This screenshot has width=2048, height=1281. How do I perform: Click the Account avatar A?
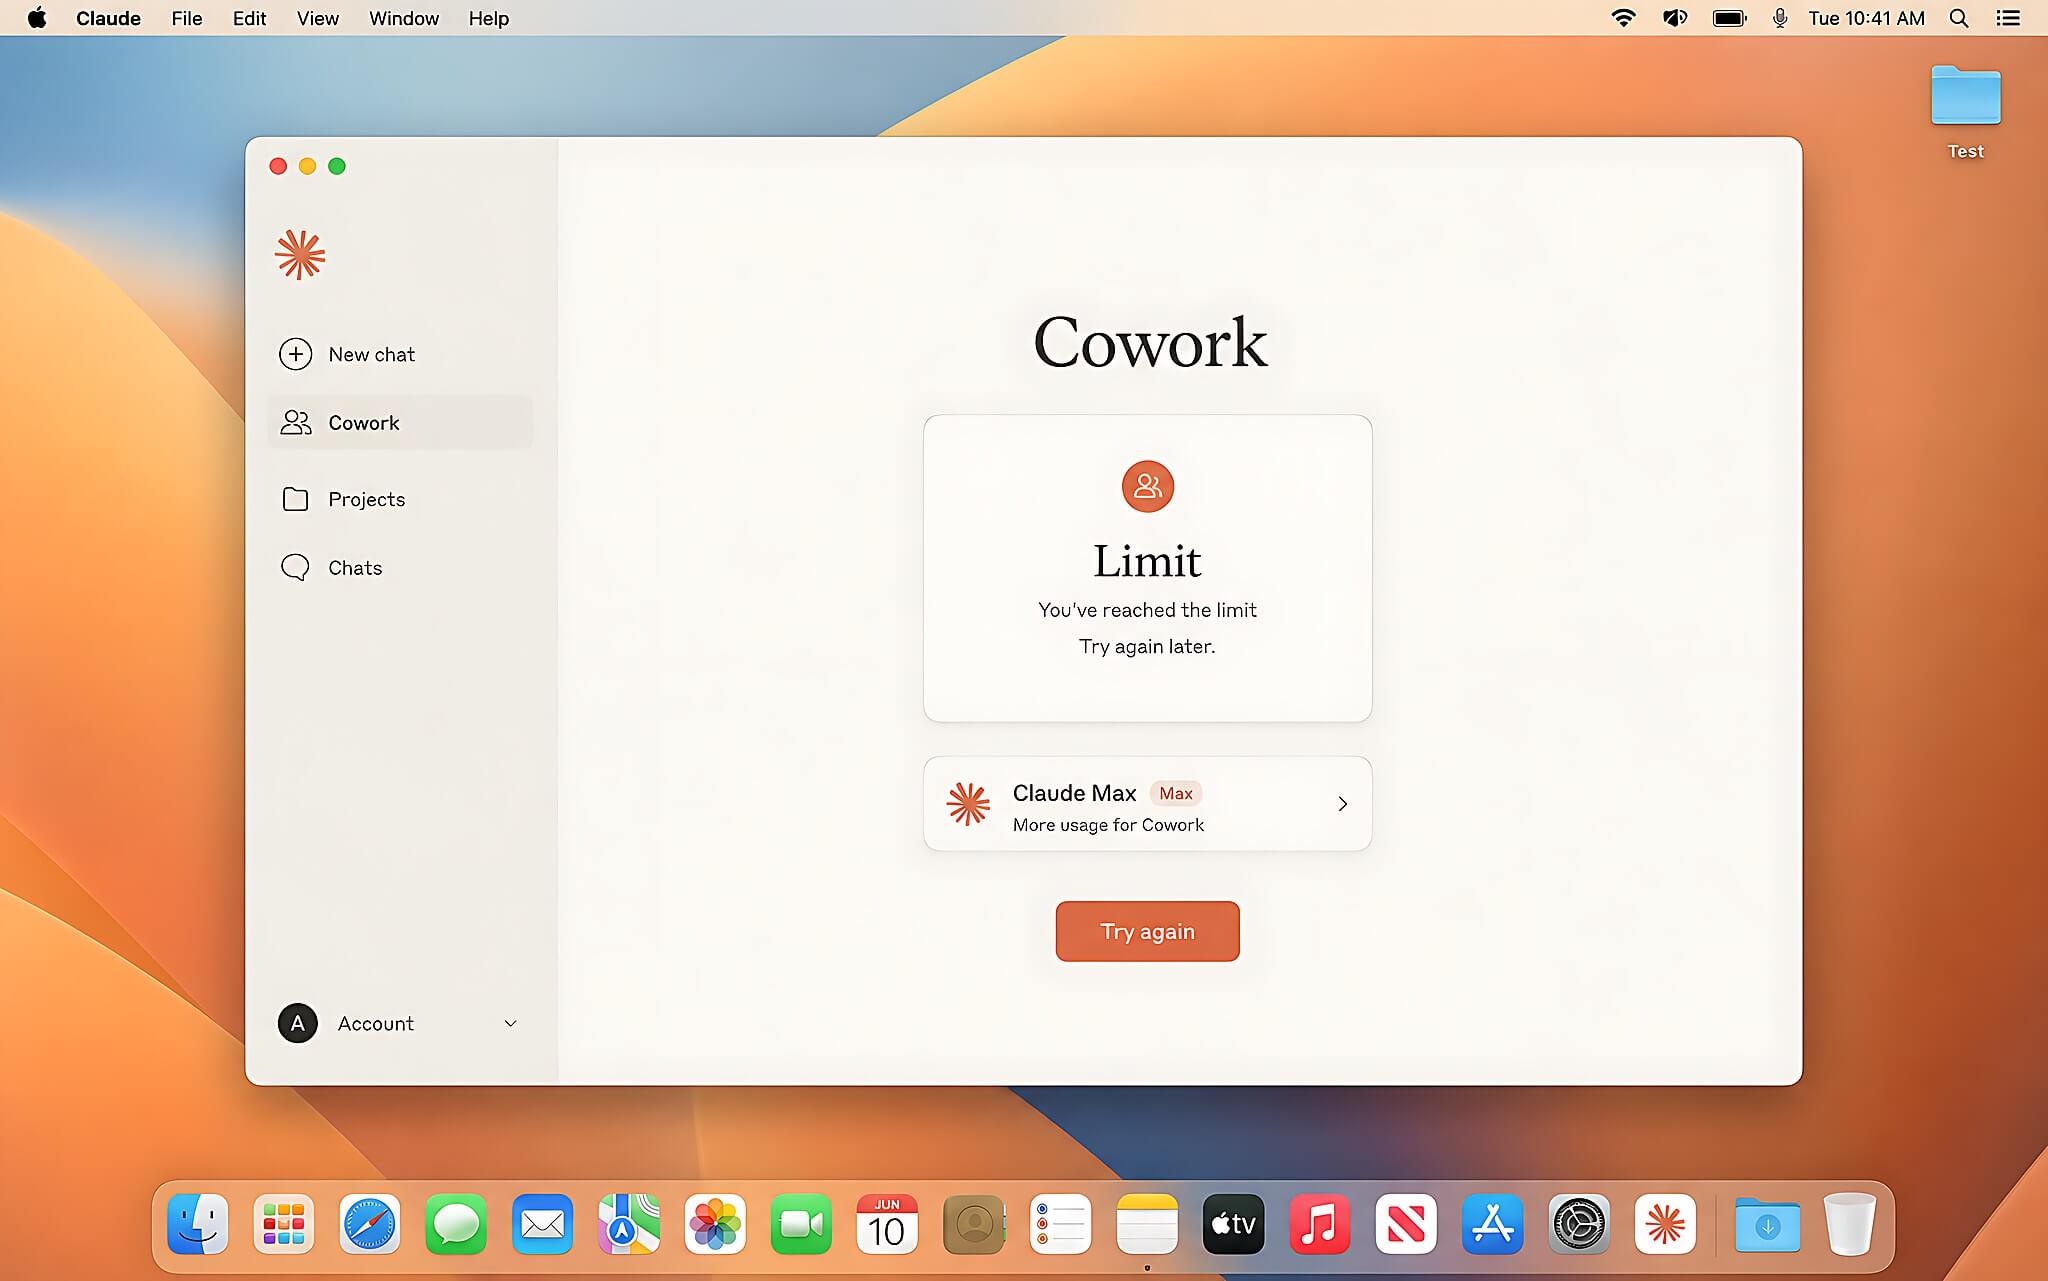[297, 1023]
